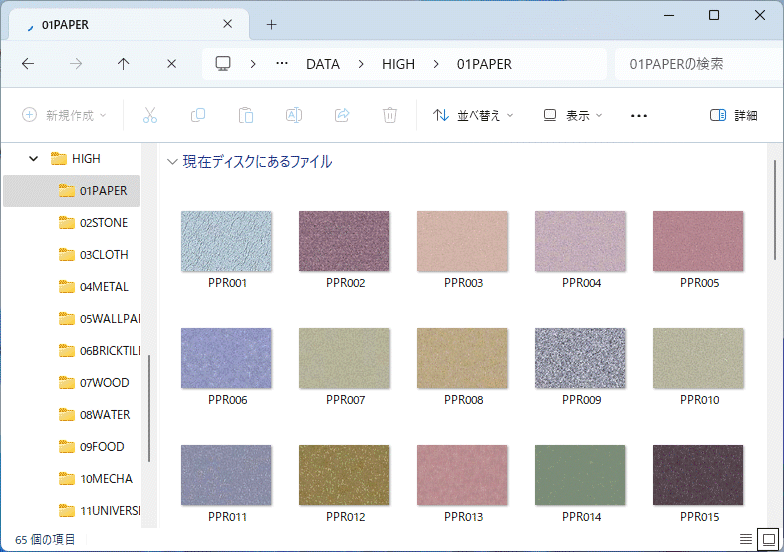Toggle the 詳細 details pane
This screenshot has height=552, width=784.
point(734,116)
